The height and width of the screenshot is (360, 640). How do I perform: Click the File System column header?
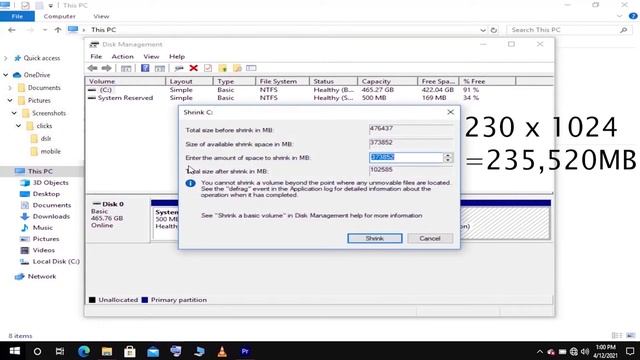pos(282,81)
